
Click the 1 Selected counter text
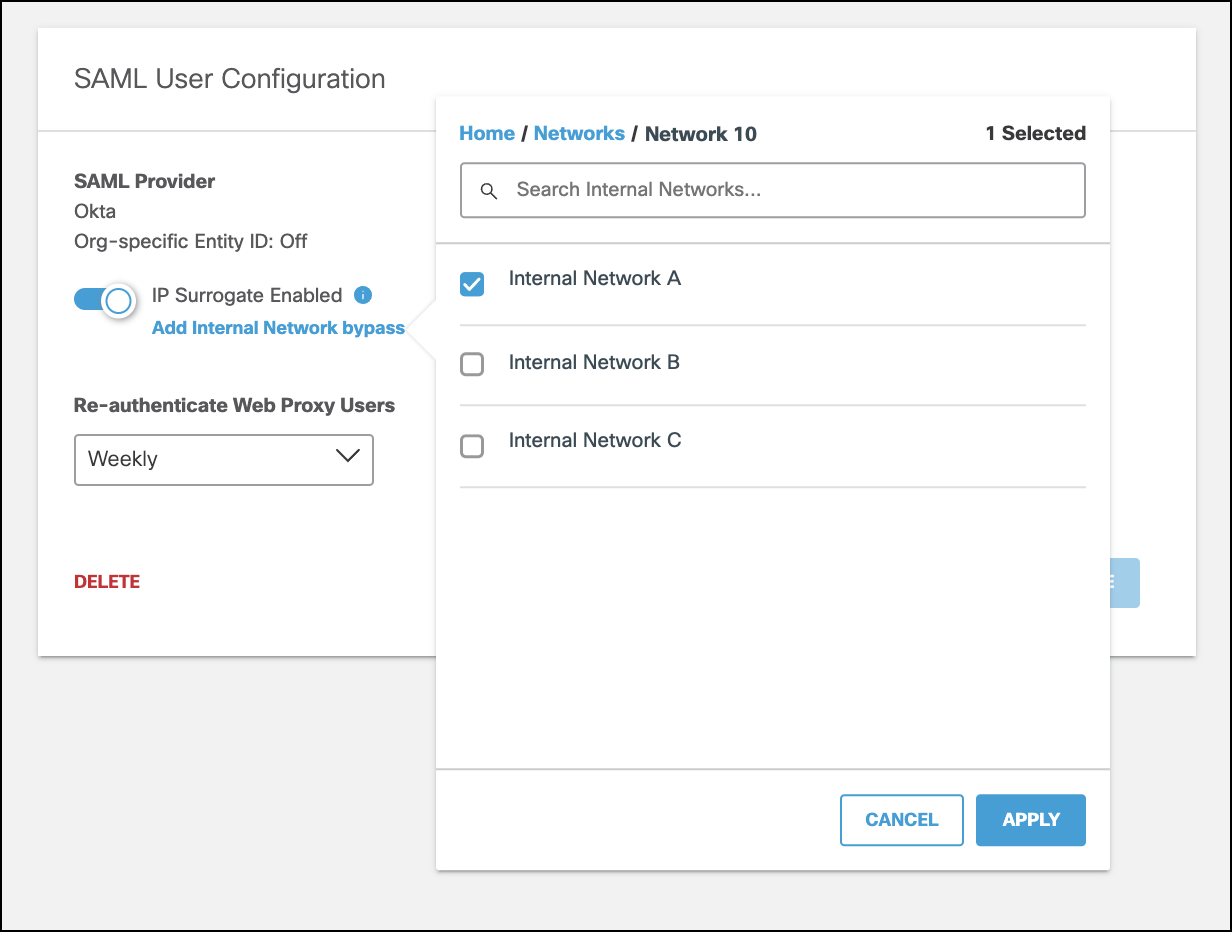(x=1035, y=134)
